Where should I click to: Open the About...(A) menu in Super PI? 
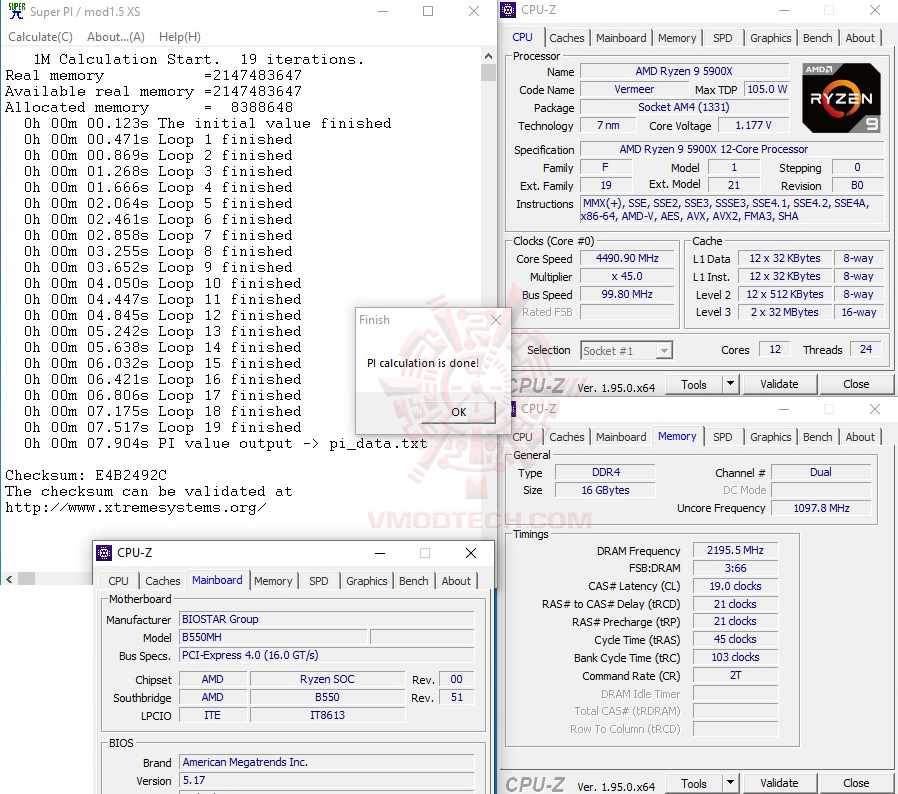pyautogui.click(x=116, y=37)
